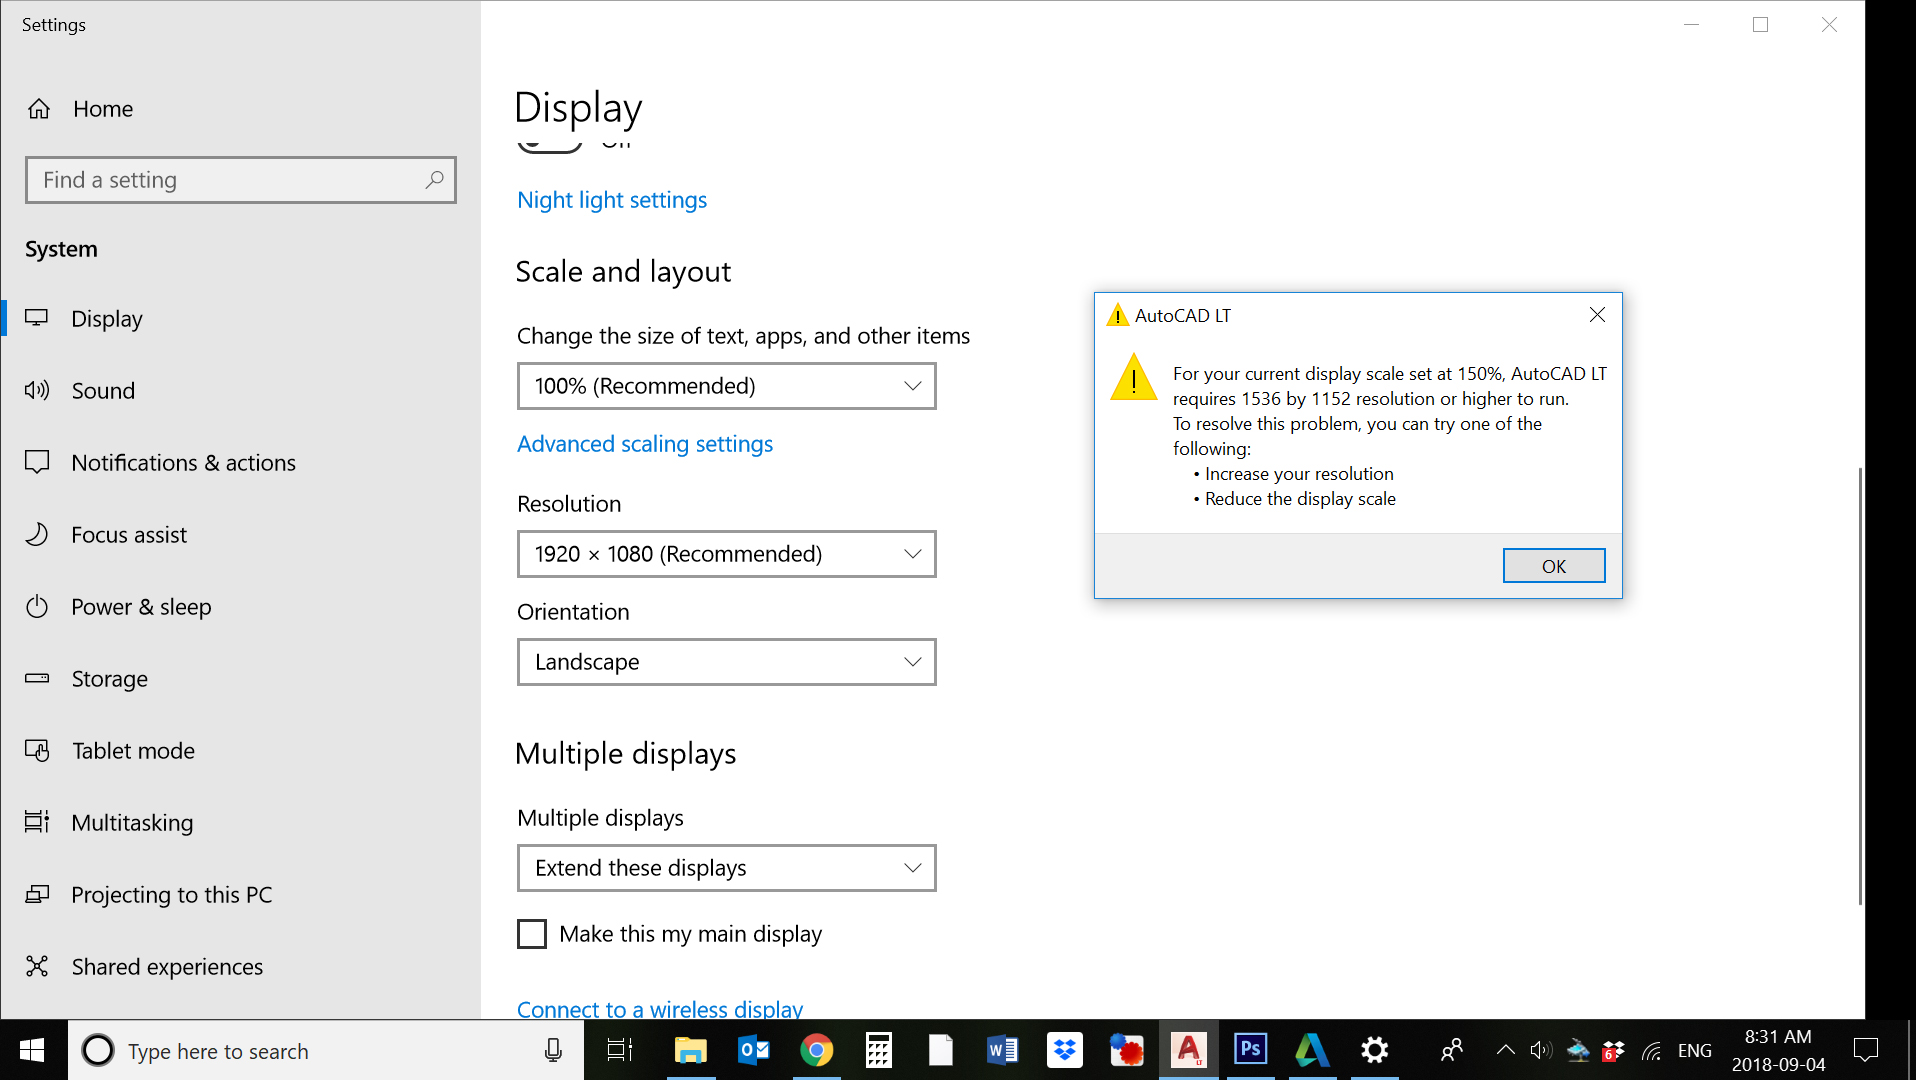1916x1080 pixels.
Task: Launch Photoshop from the taskbar
Action: tap(1250, 1050)
